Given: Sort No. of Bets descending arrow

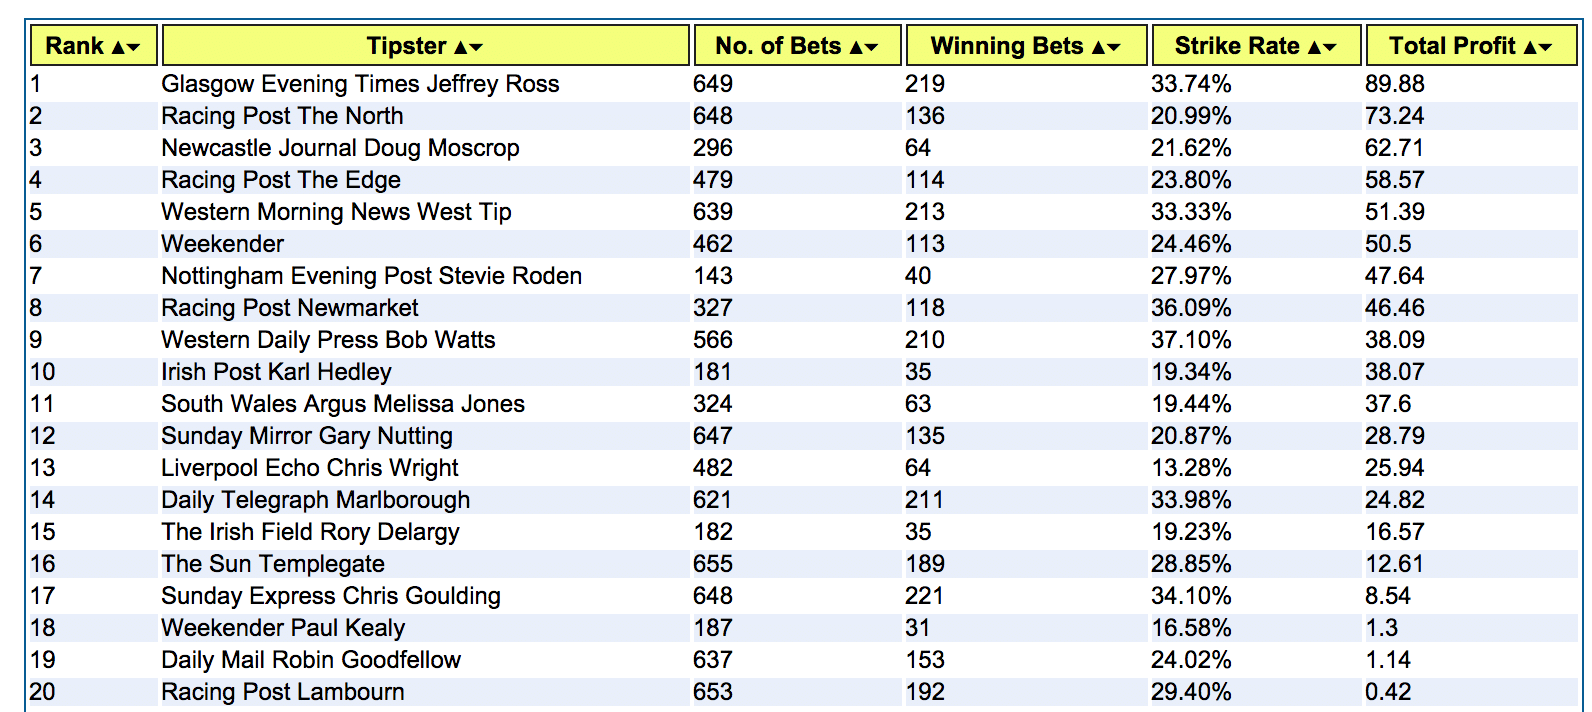Looking at the screenshot, I should pos(871,47).
